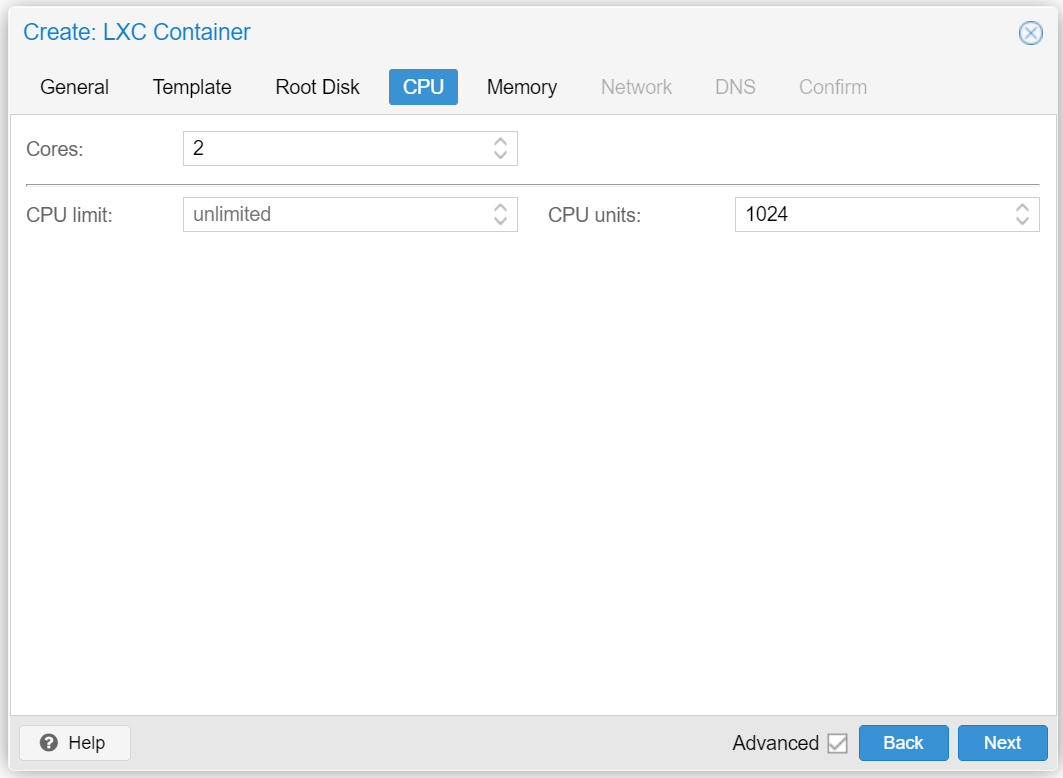Screen dimensions: 1063x778
Task: Increase CPU units with up arrow
Action: [1022, 207]
